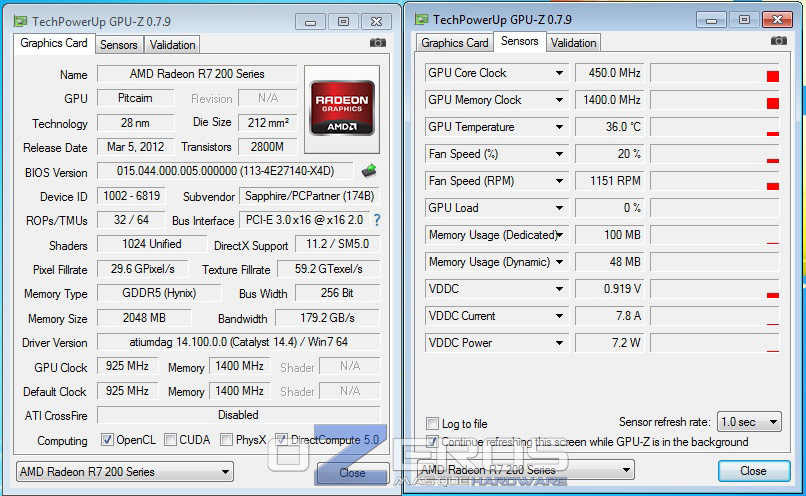Click the Shaders value 1024 Unified
This screenshot has width=806, height=496.
[152, 244]
